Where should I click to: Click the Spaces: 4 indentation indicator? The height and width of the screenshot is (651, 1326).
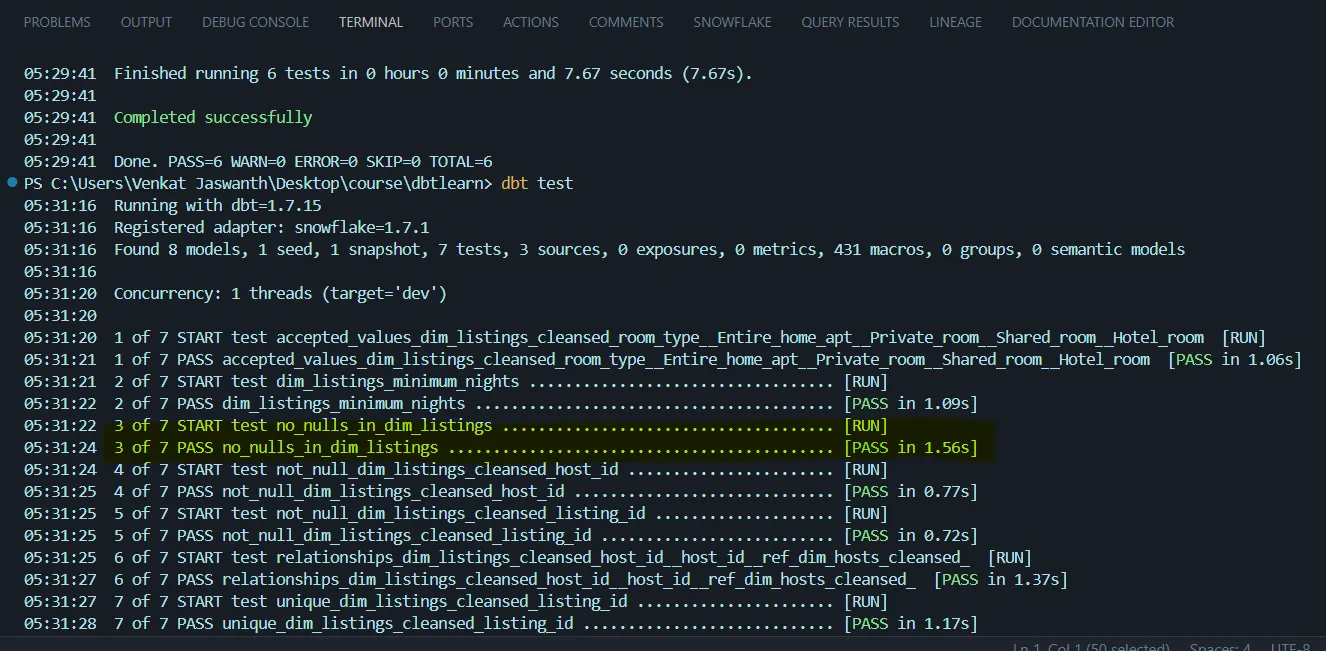(x=1220, y=645)
